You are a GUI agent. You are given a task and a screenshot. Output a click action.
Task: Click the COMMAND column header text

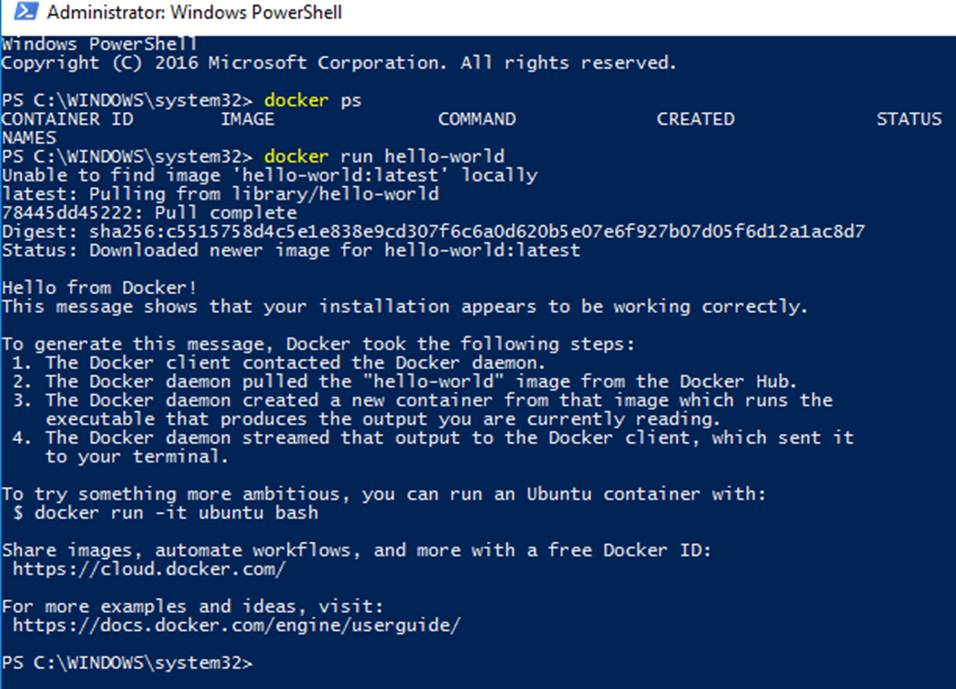click(x=477, y=118)
